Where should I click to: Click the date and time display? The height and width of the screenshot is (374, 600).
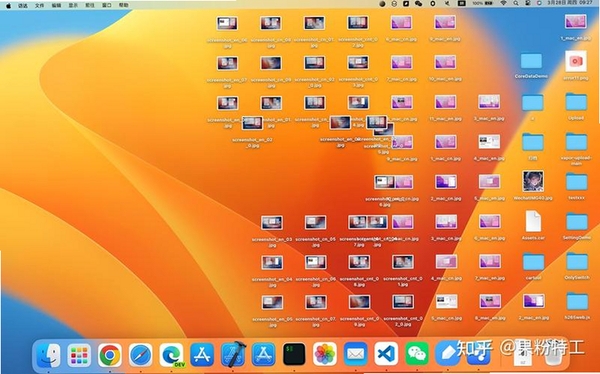click(571, 3)
